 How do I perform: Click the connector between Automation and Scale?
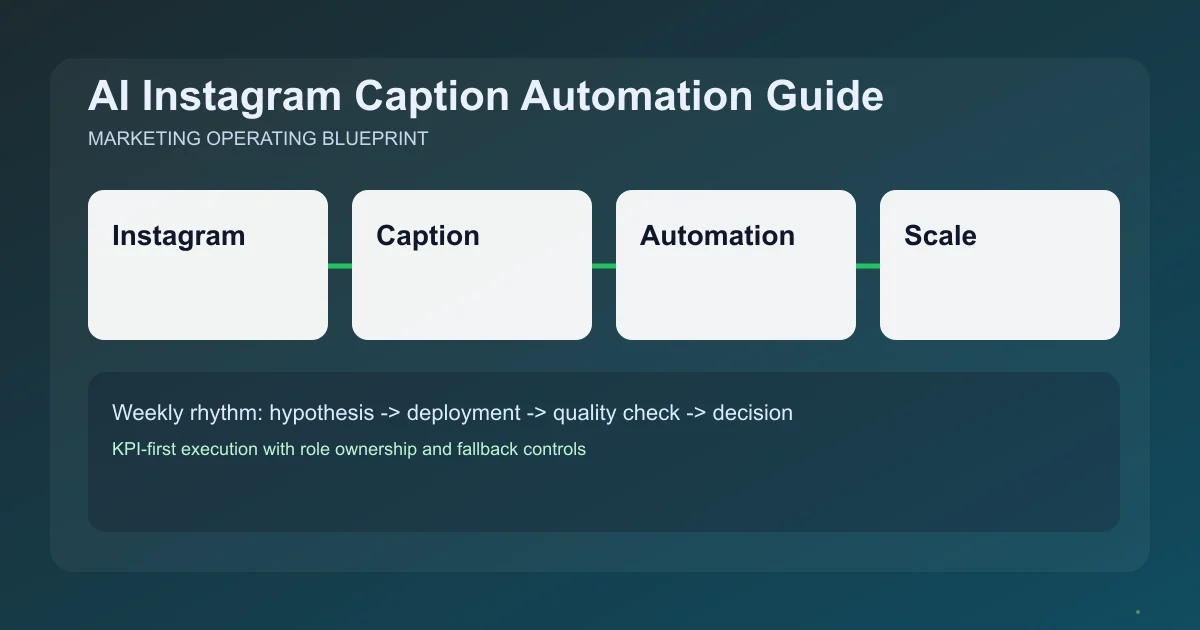click(868, 264)
